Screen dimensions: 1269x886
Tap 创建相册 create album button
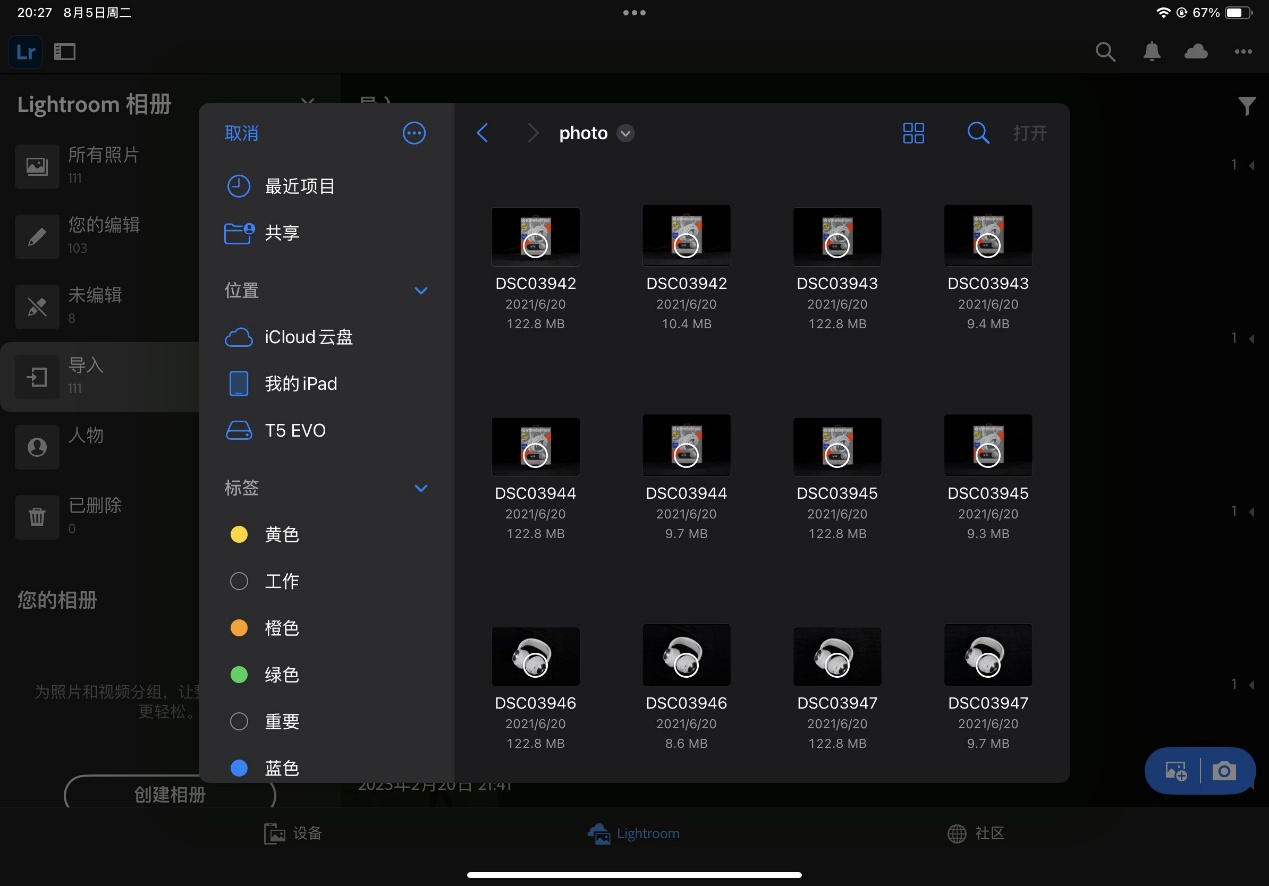(170, 795)
